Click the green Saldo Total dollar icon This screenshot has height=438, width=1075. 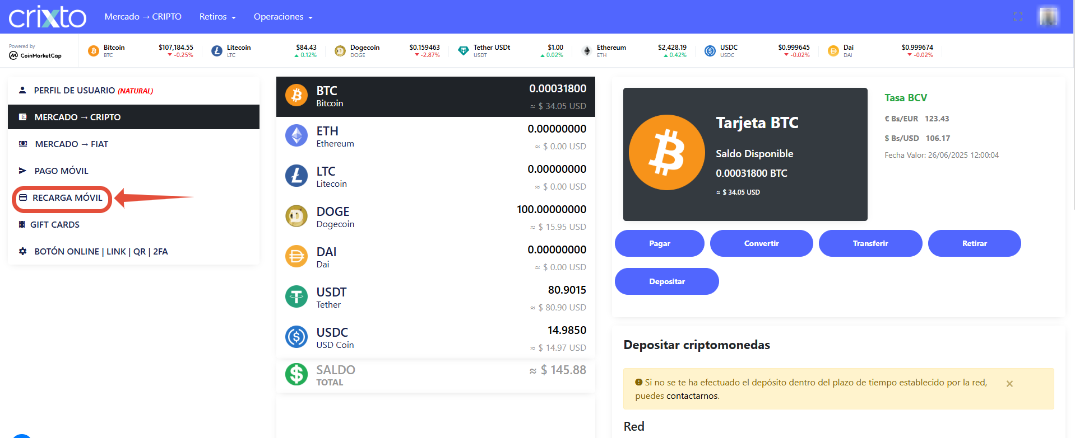[x=297, y=374]
